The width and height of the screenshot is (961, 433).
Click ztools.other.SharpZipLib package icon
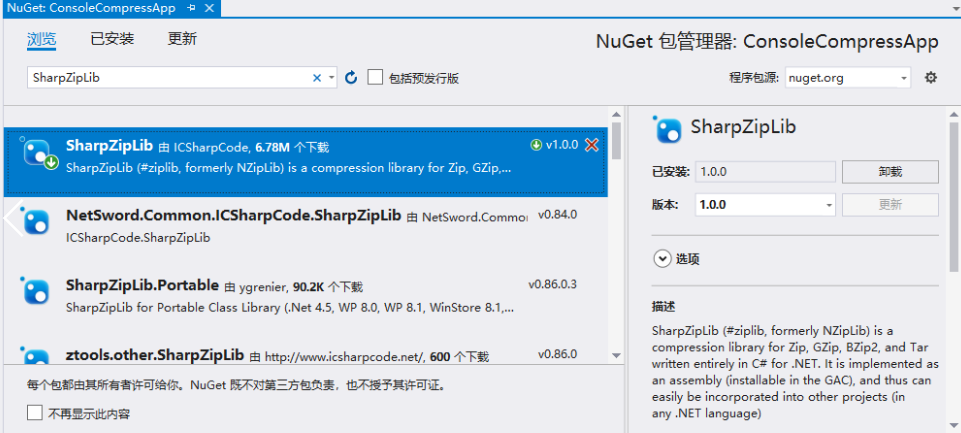pos(36,356)
